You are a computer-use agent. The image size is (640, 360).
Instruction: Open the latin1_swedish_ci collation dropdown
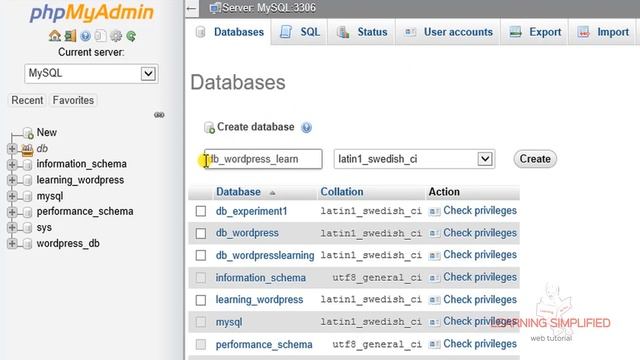pyautogui.click(x=415, y=159)
